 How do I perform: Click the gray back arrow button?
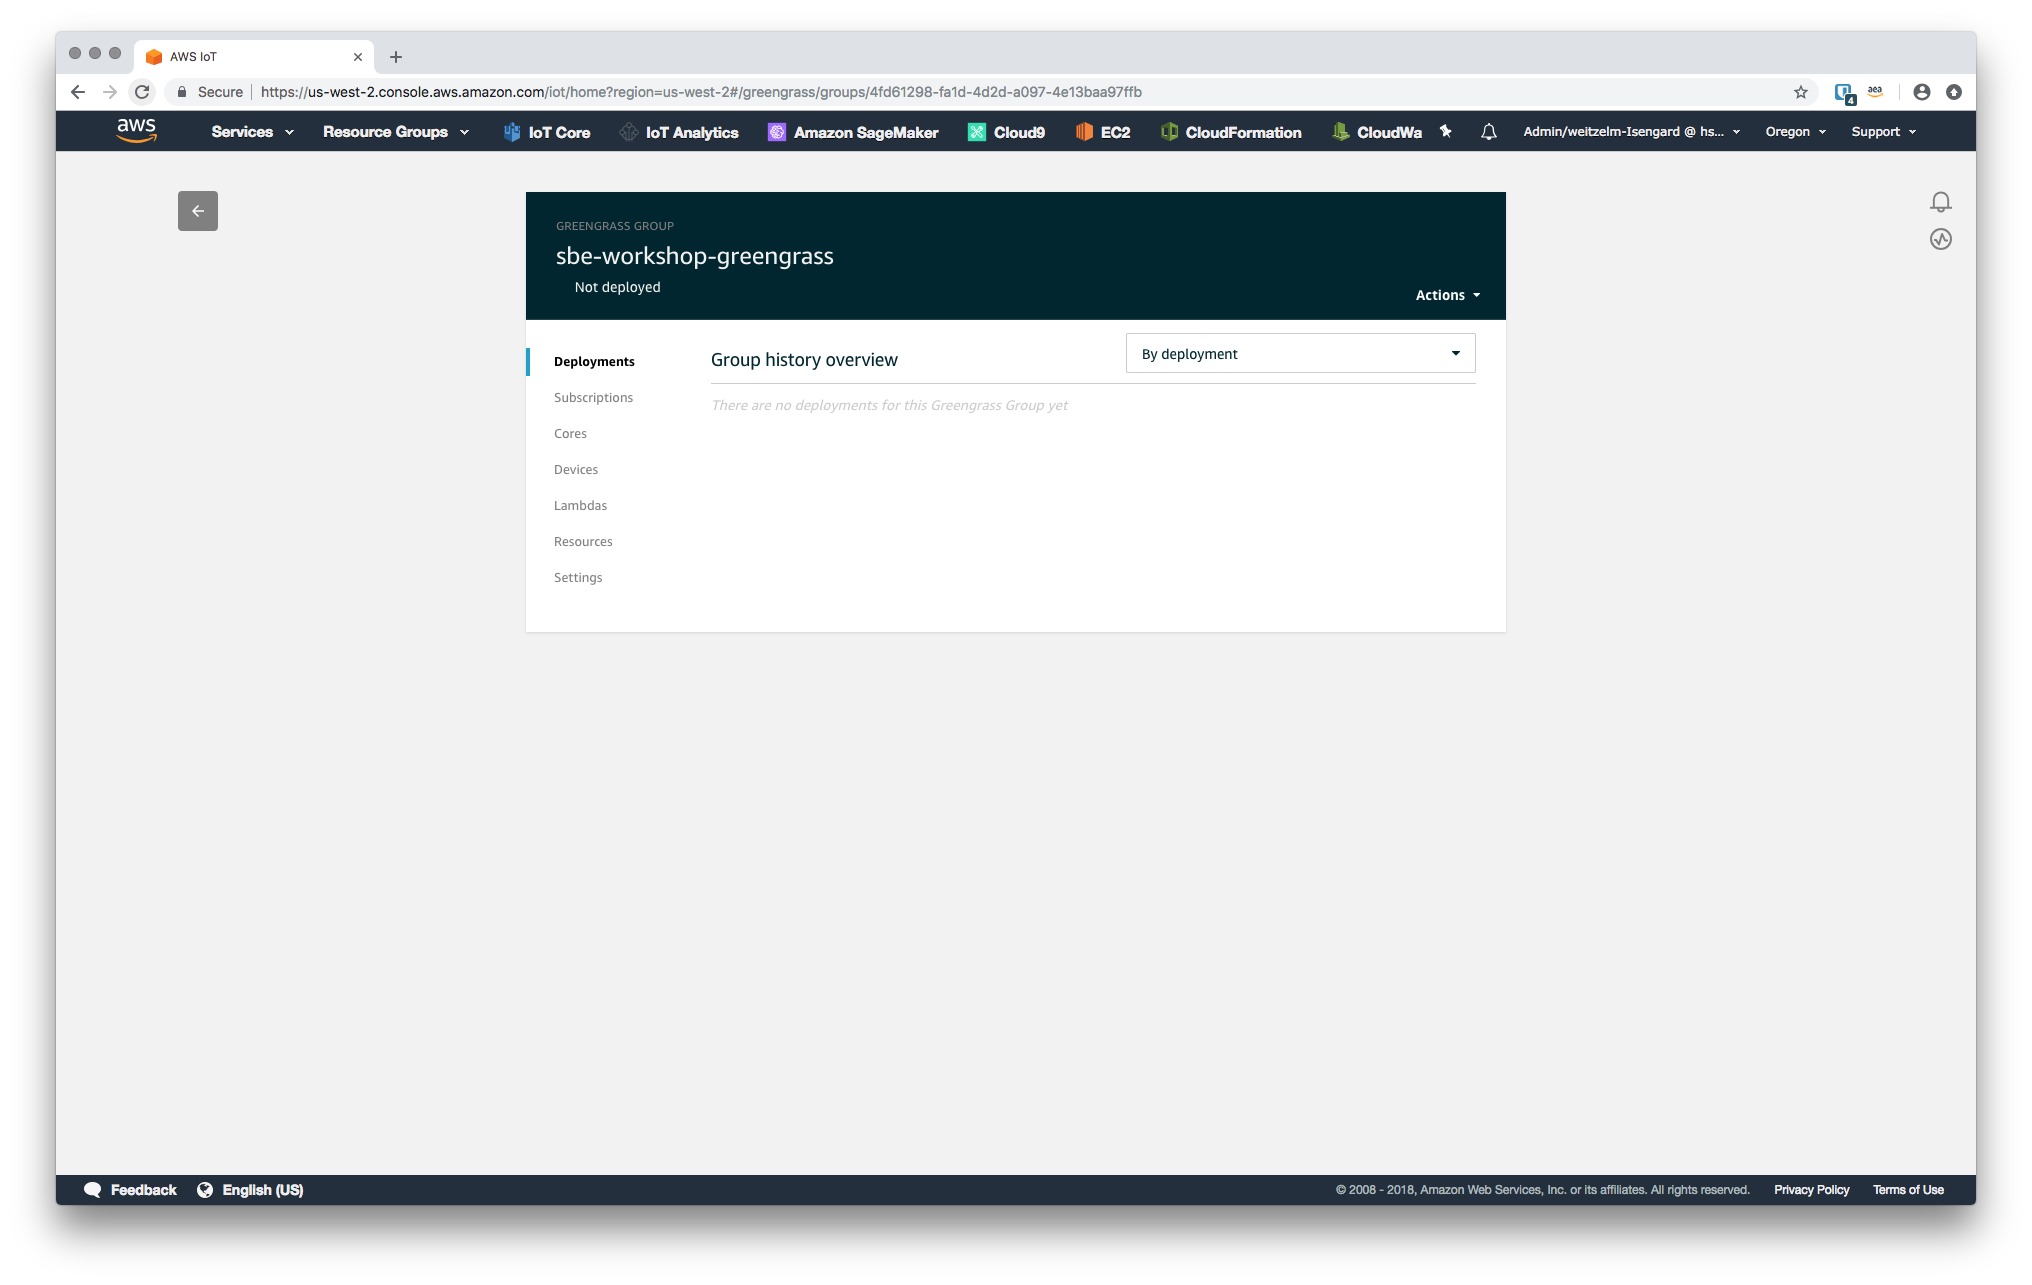tap(198, 211)
